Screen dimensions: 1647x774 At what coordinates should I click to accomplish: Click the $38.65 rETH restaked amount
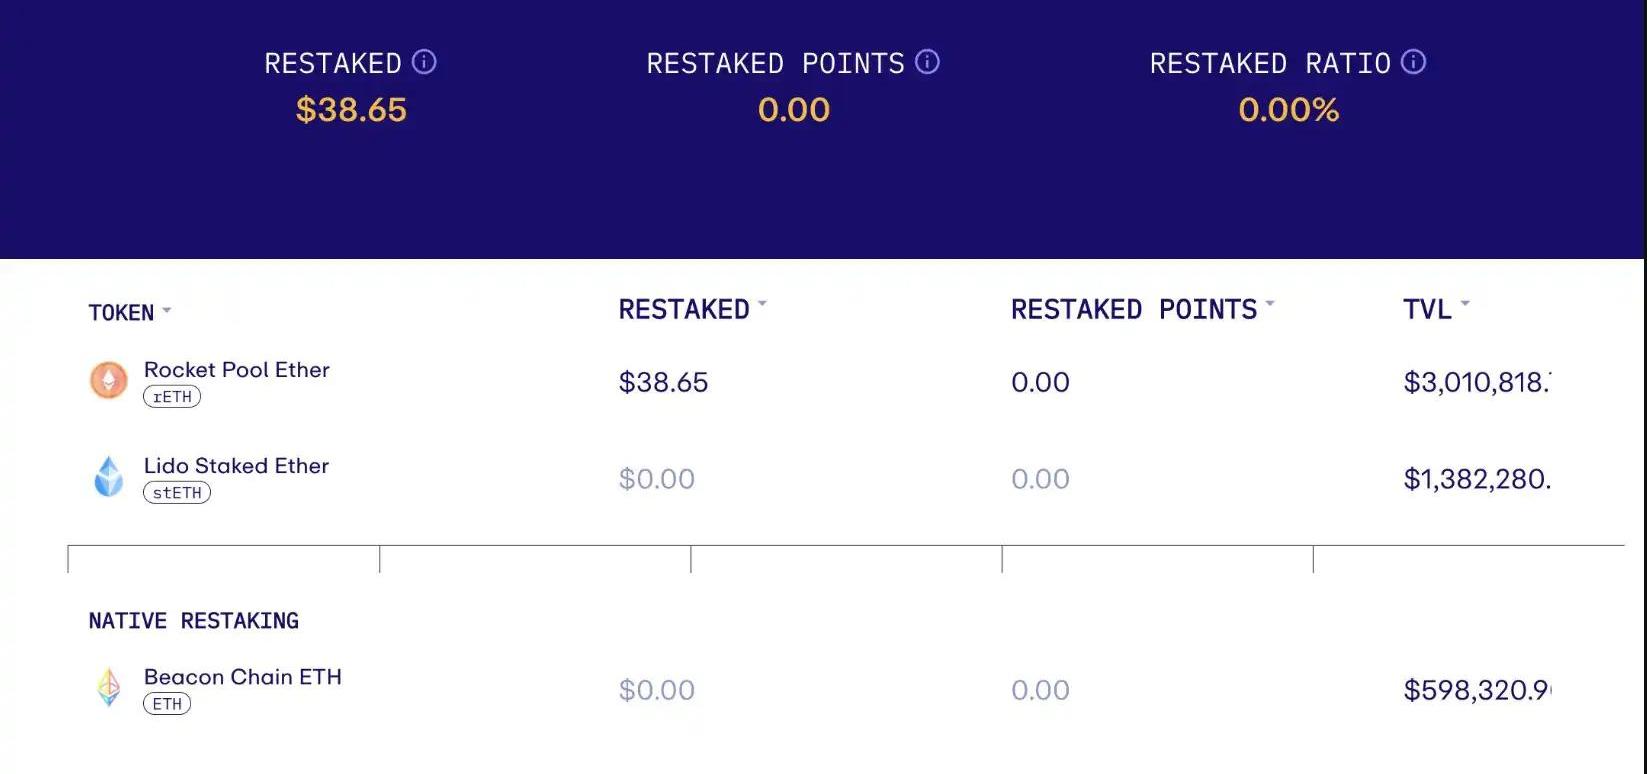pyautogui.click(x=663, y=382)
